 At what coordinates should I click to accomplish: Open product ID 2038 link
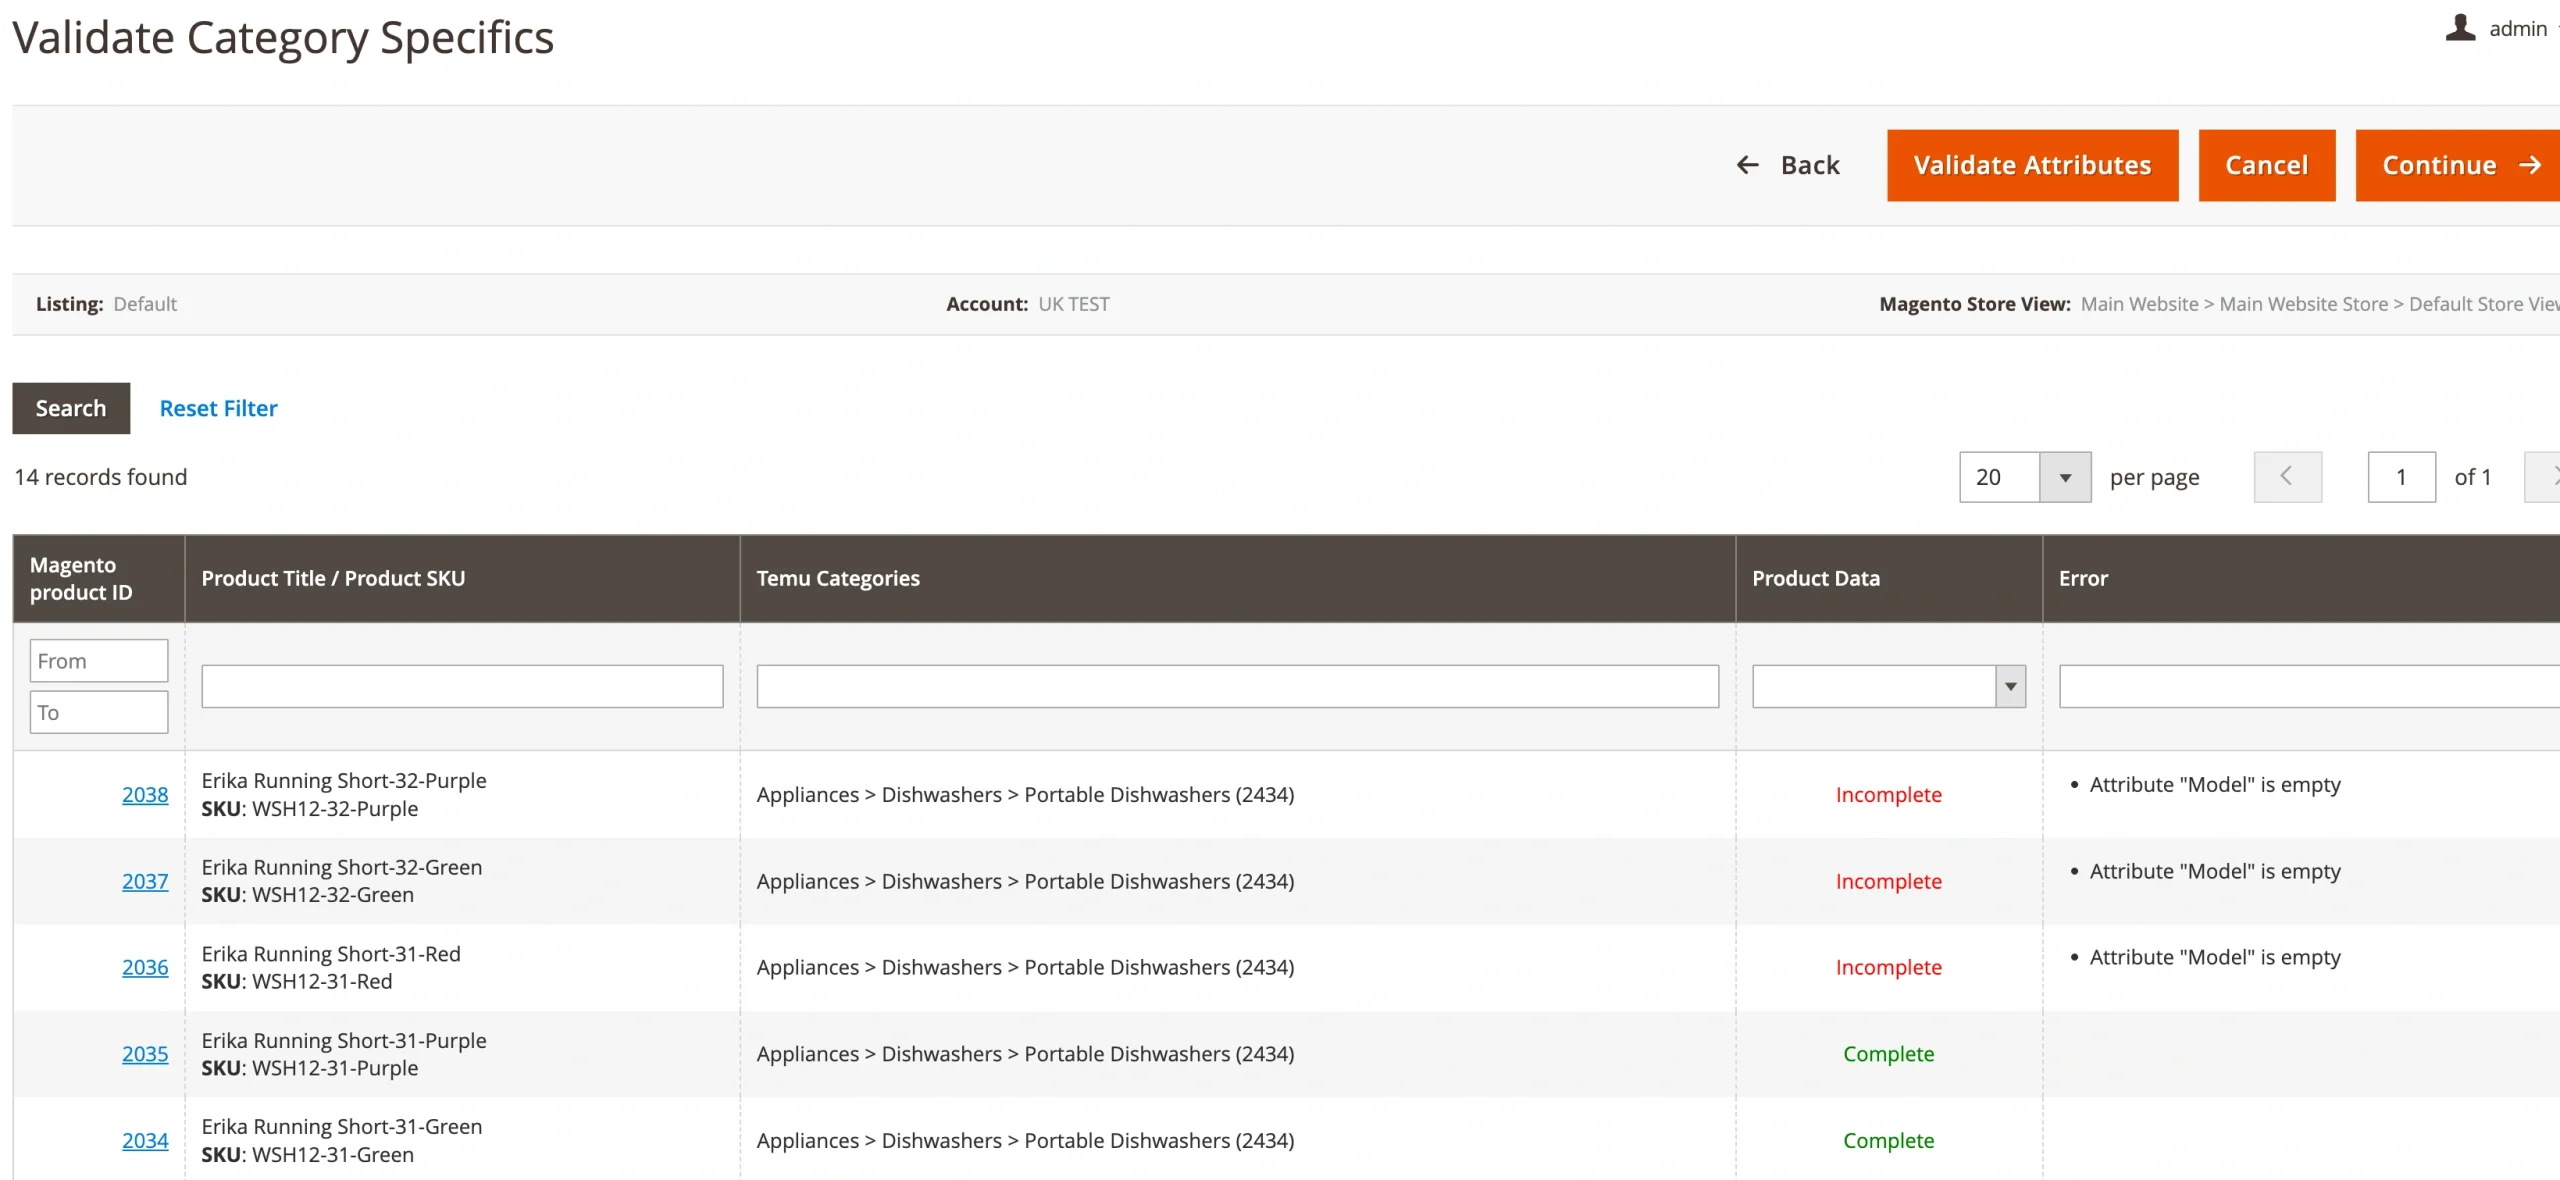tap(145, 795)
